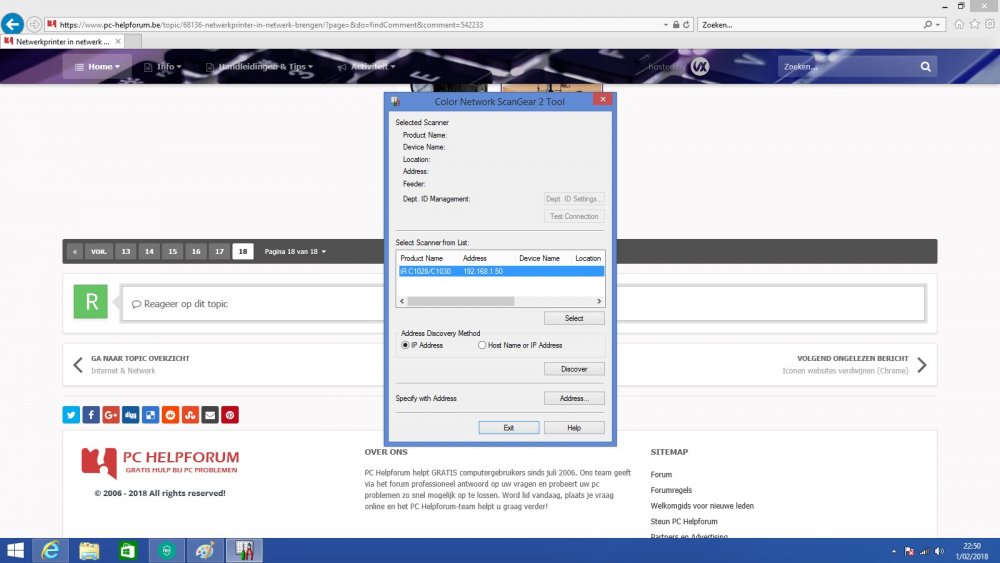This screenshot has width=1000, height=563.
Task: Share topic on Twitter
Action: [71, 415]
